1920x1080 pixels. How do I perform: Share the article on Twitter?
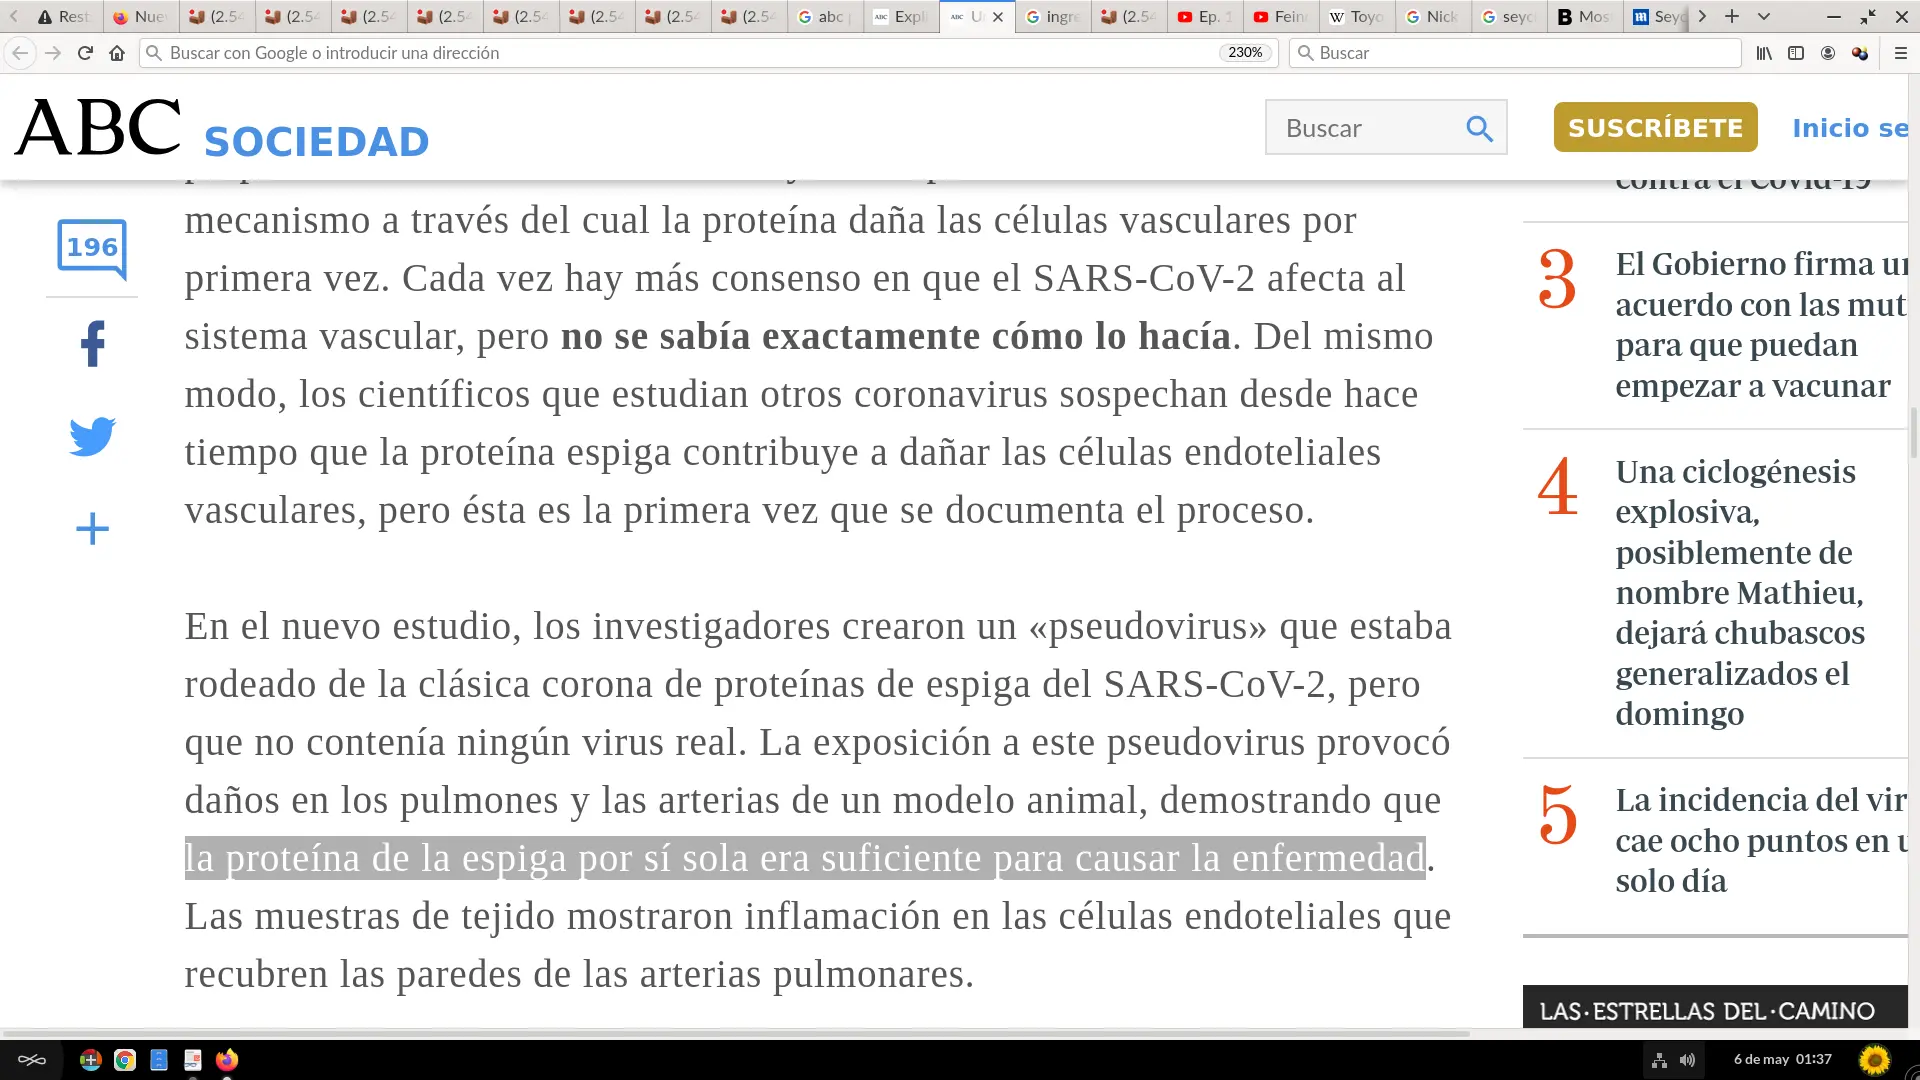[x=92, y=437]
